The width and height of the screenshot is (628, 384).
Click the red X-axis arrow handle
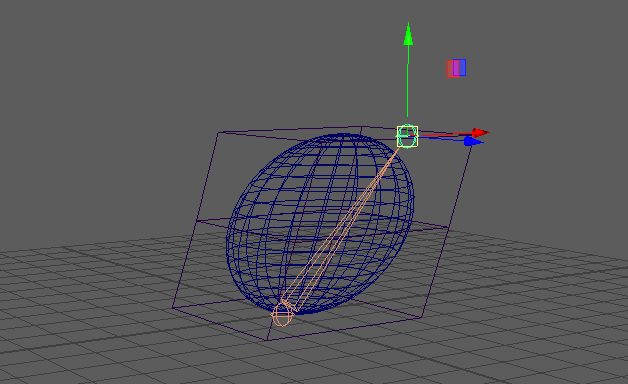(480, 133)
